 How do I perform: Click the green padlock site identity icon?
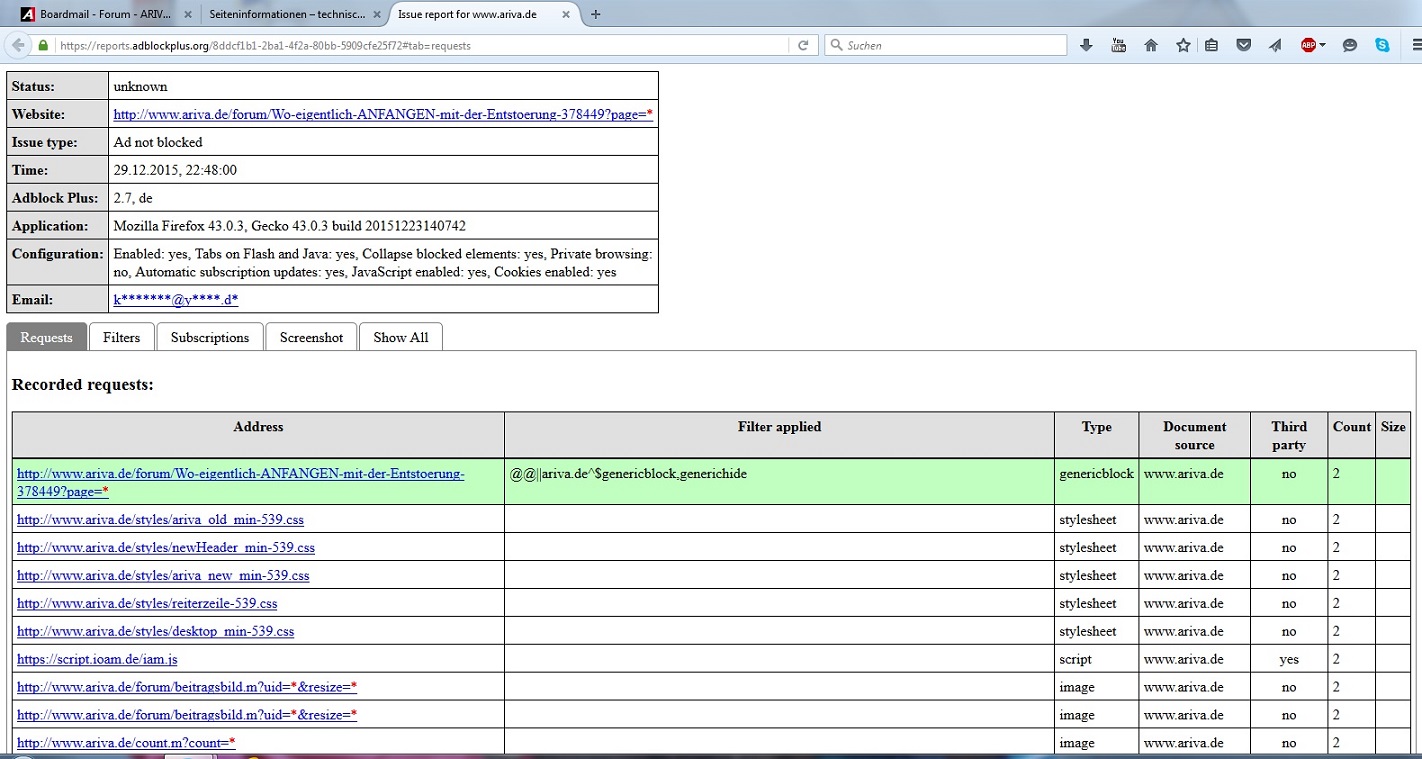click(x=43, y=45)
